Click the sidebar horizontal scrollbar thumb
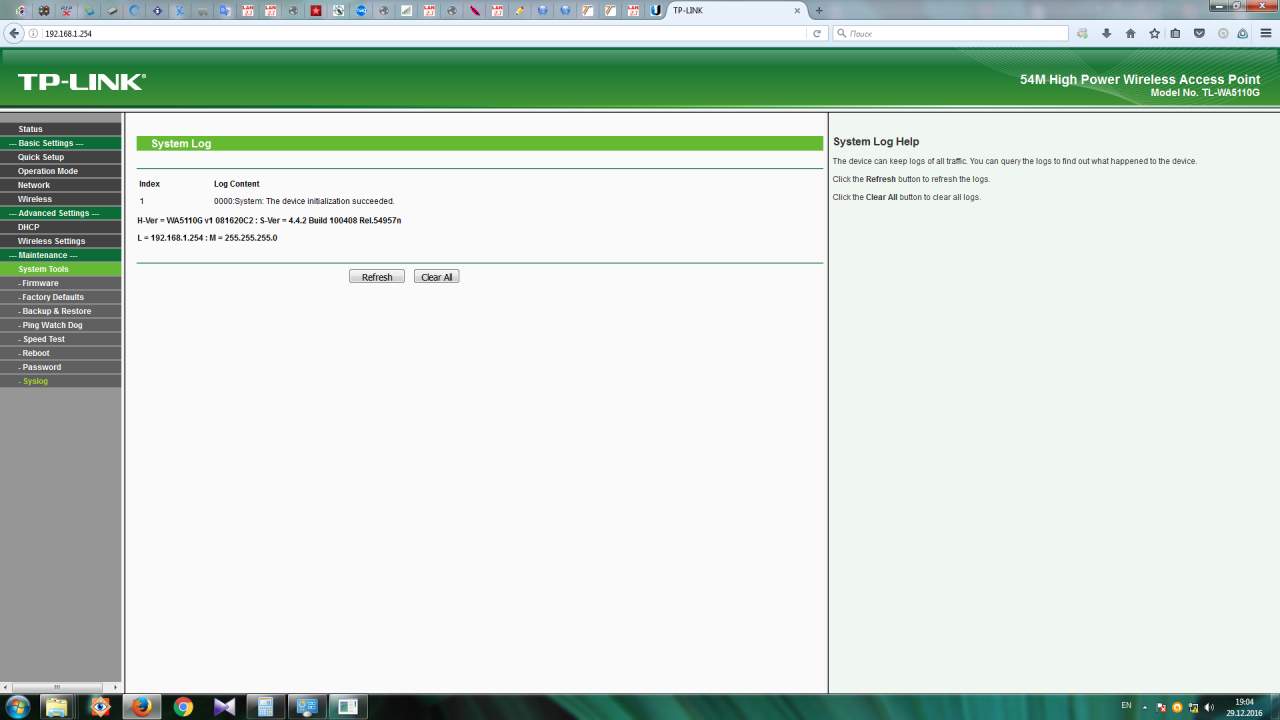 coord(57,687)
